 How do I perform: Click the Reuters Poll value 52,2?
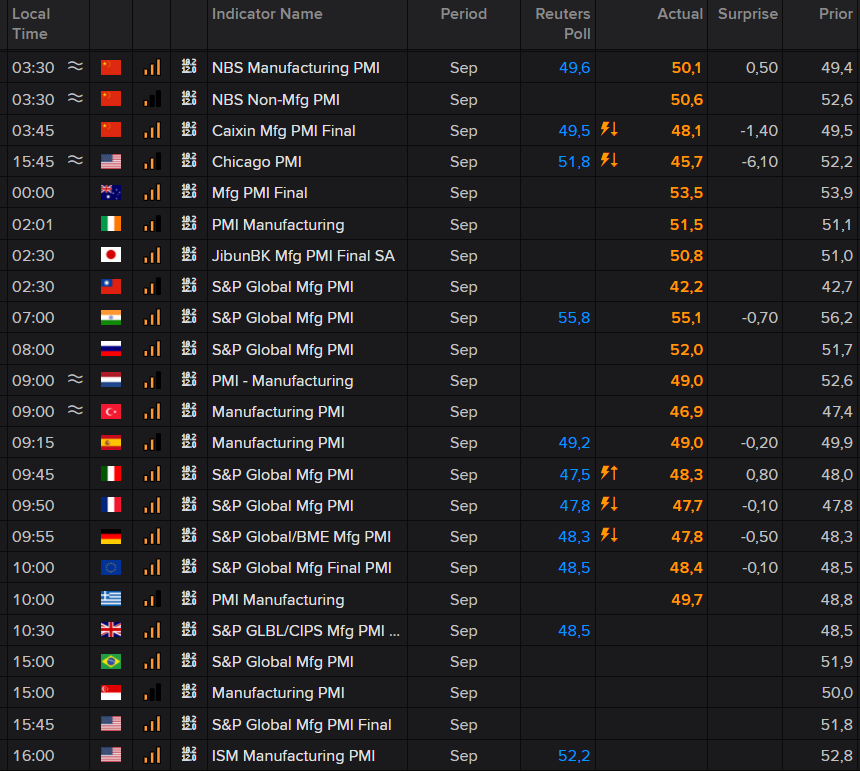point(574,756)
